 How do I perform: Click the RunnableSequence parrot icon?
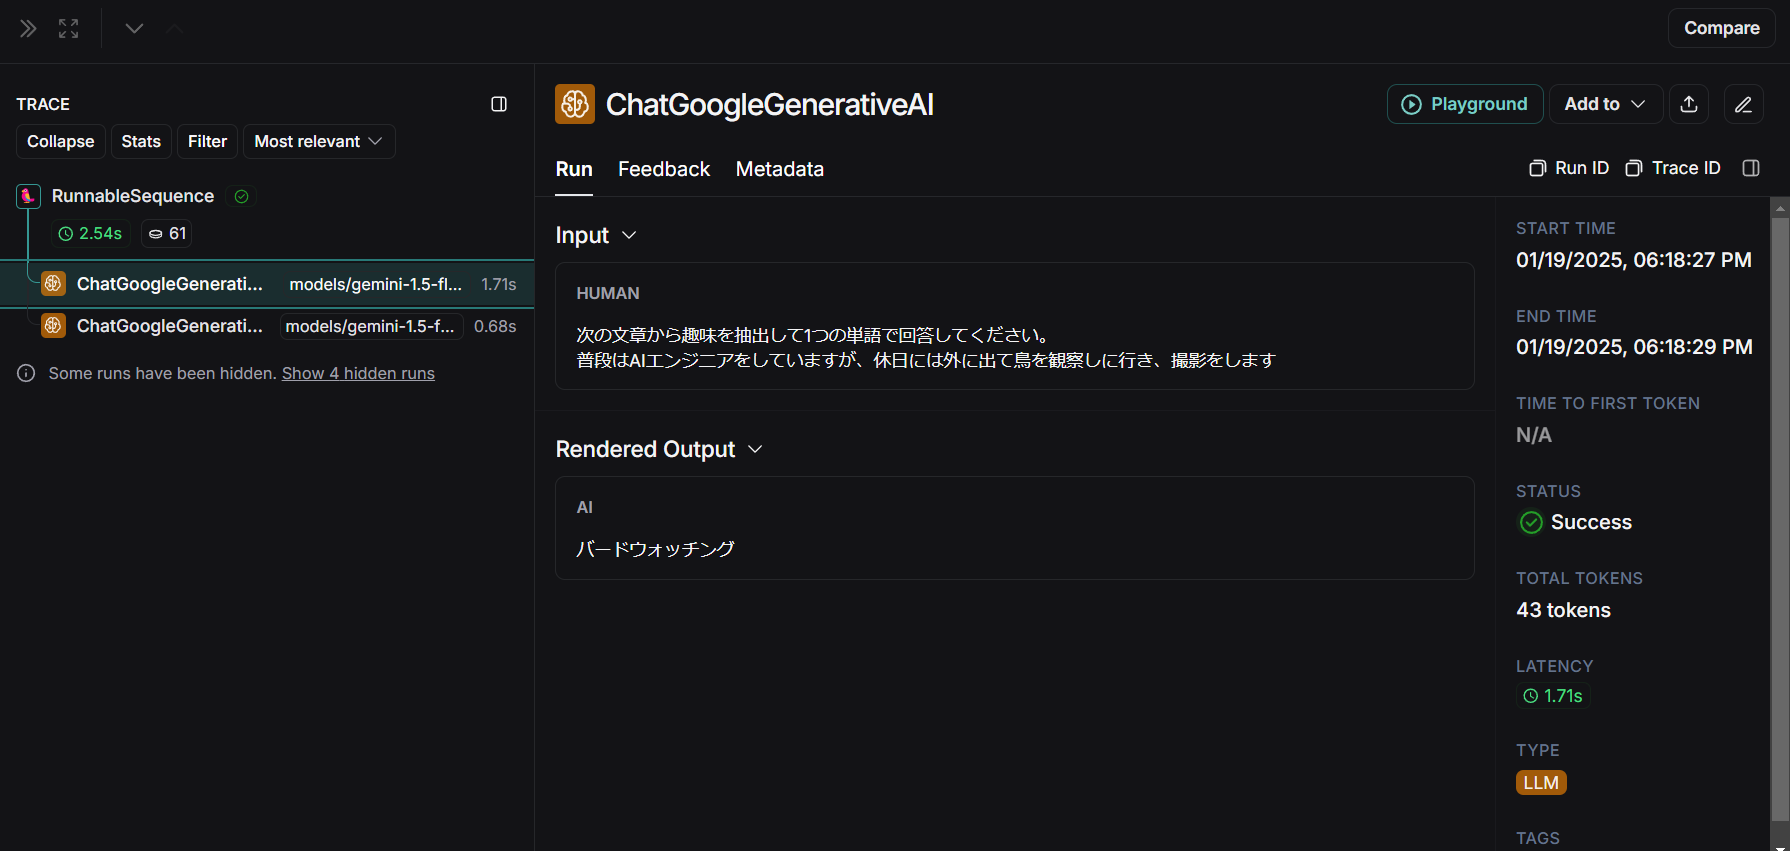click(28, 196)
